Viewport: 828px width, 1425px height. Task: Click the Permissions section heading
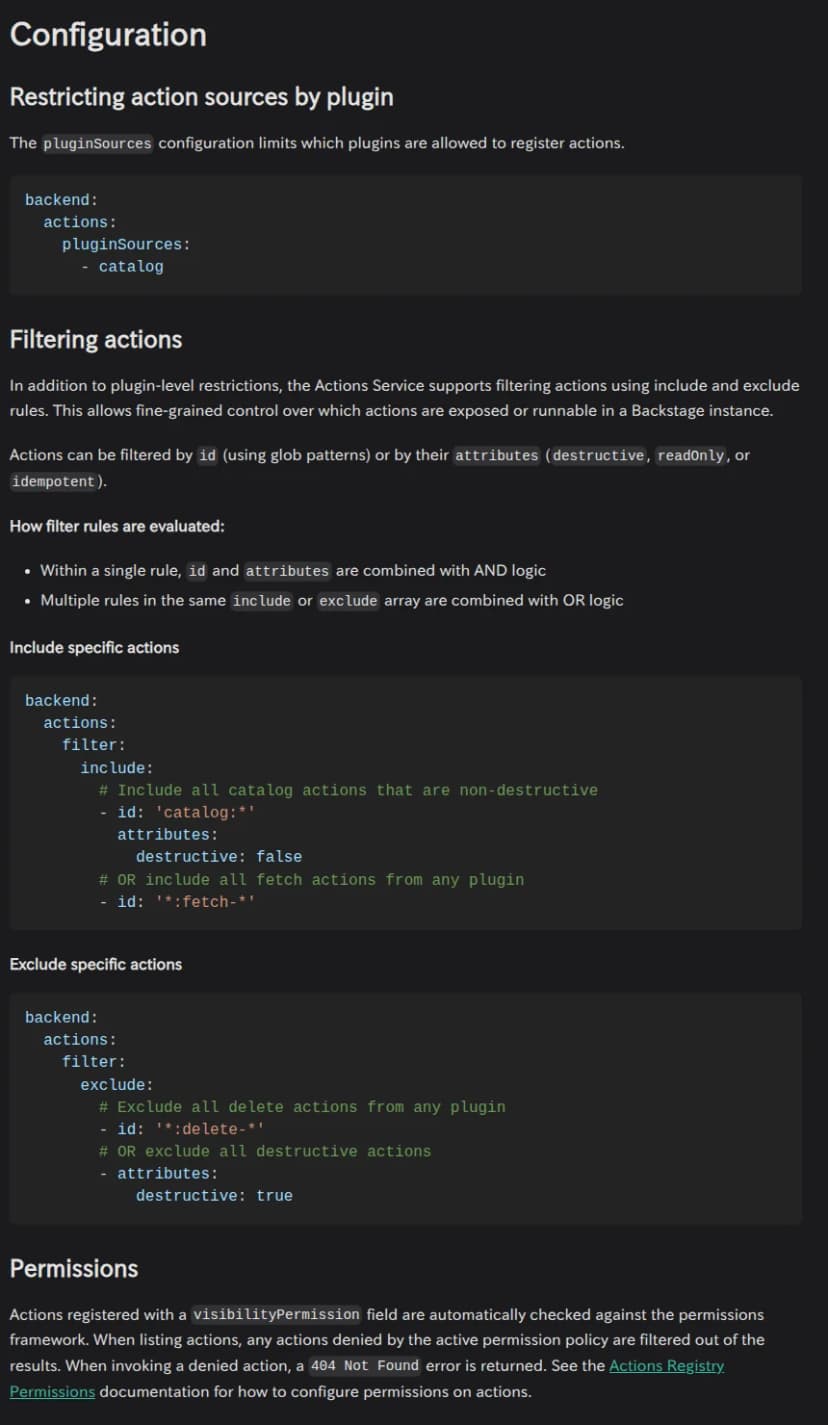coord(74,1269)
